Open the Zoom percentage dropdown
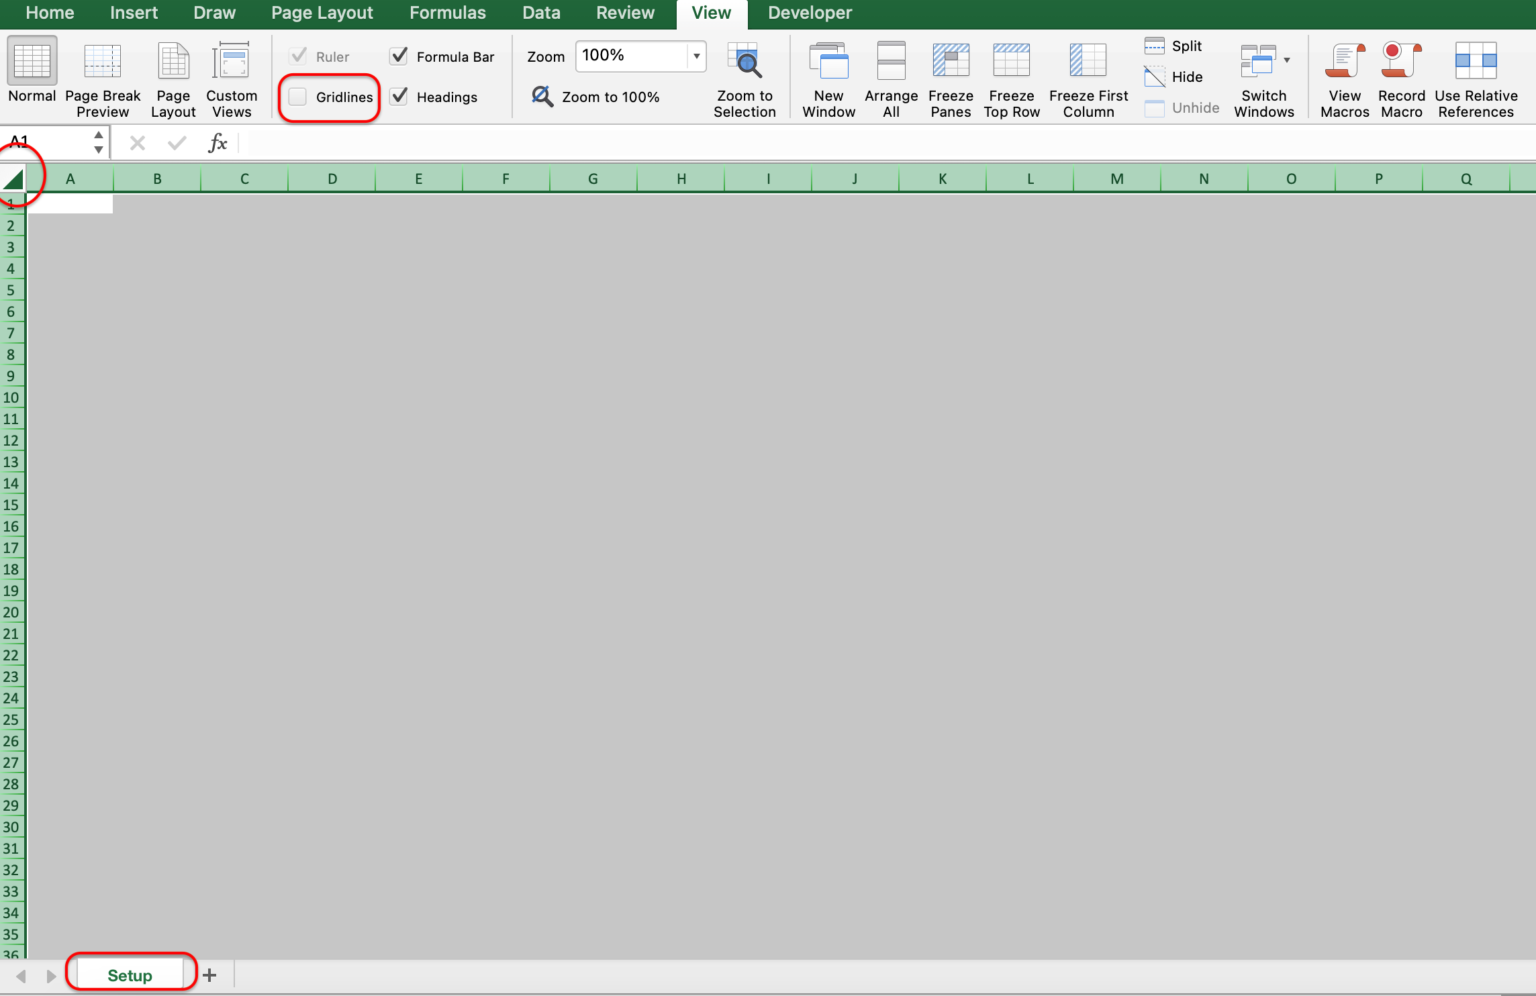1536x996 pixels. 696,56
